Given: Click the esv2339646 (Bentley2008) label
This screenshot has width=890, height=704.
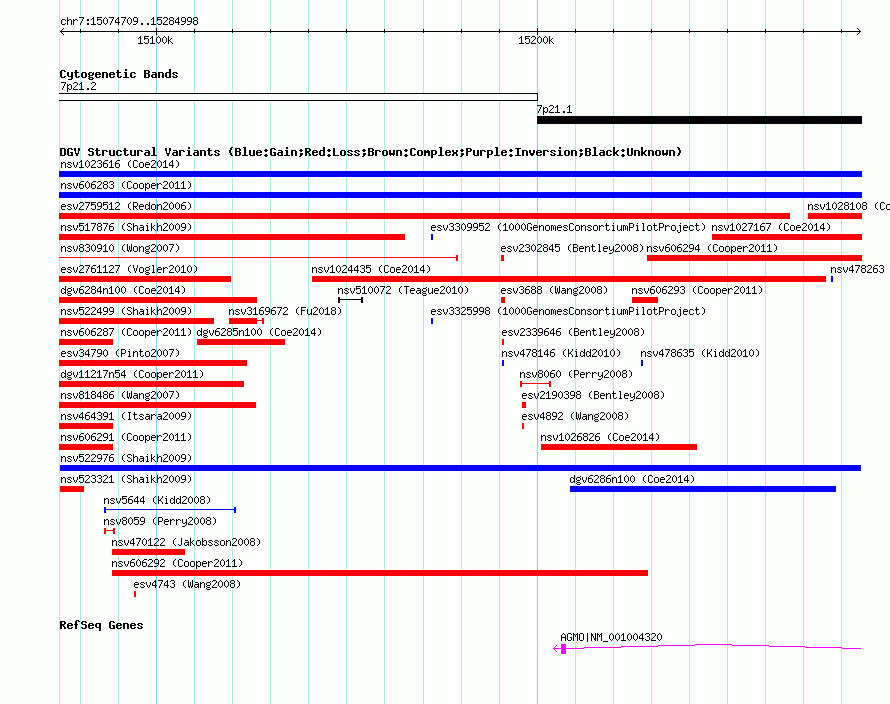Looking at the screenshot, I should point(573,333).
